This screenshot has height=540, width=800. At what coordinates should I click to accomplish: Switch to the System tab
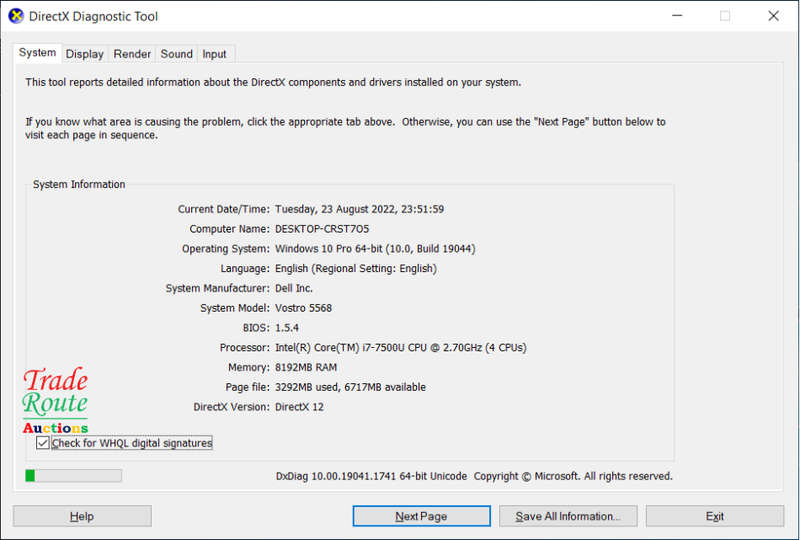point(37,53)
